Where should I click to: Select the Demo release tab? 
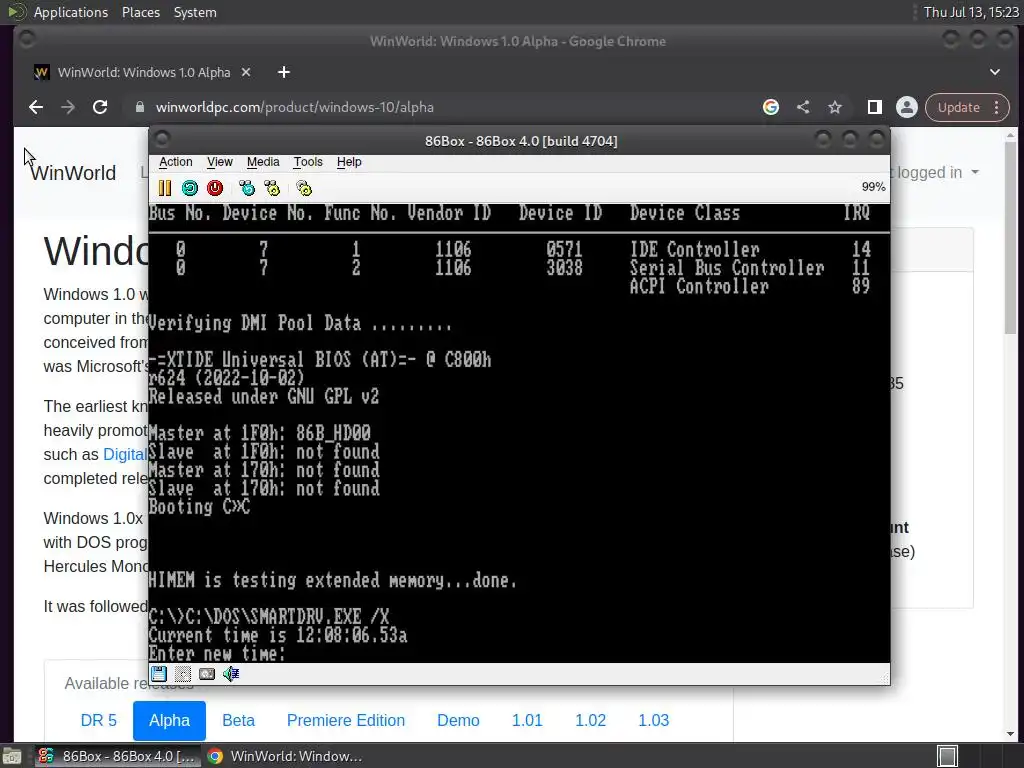[x=458, y=720]
